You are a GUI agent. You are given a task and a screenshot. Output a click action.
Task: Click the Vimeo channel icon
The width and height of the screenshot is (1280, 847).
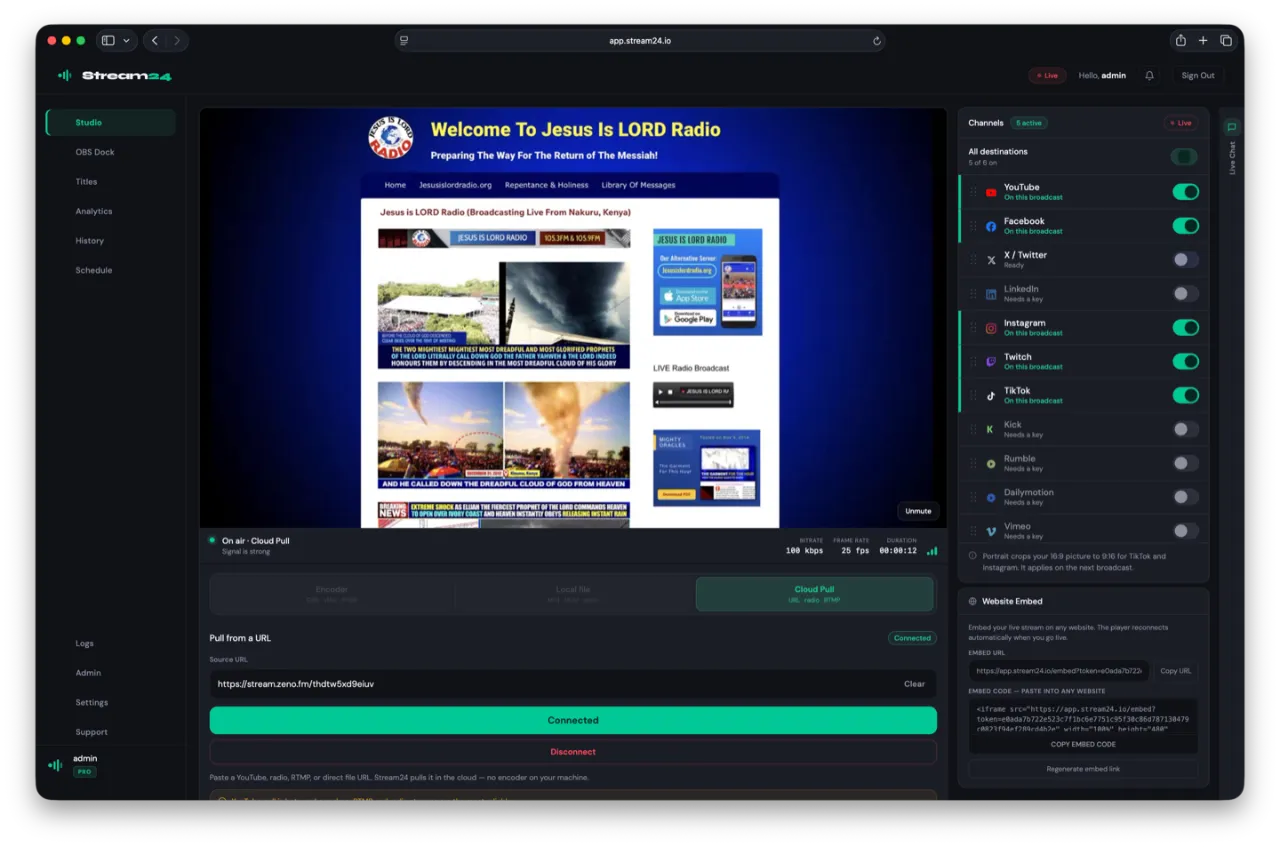tap(991, 531)
